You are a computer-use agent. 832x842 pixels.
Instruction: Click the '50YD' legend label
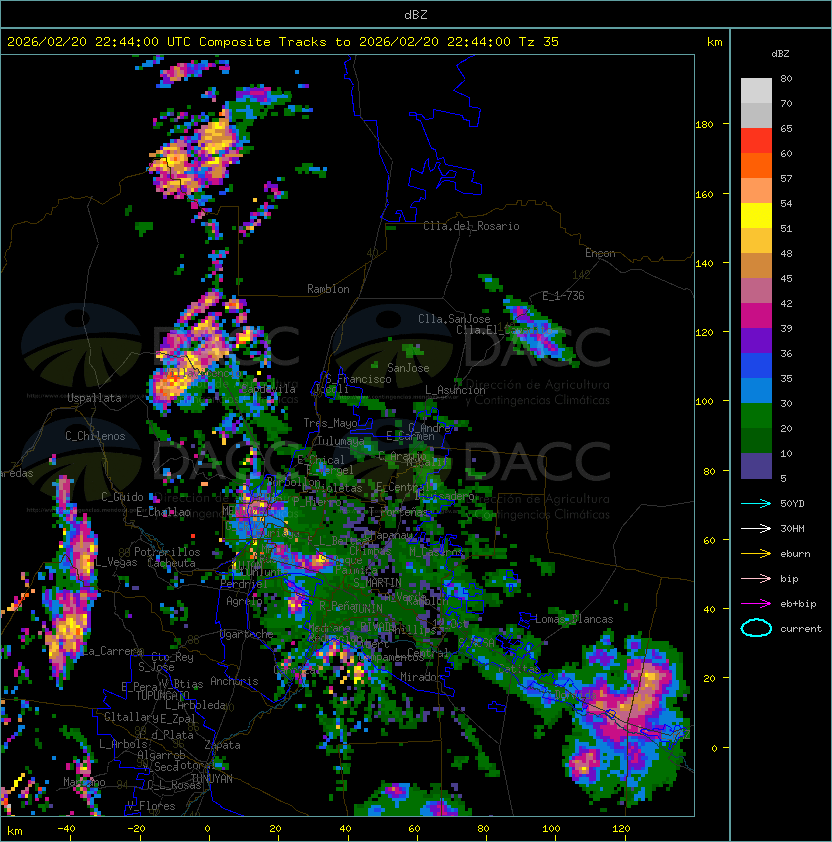pyautogui.click(x=792, y=504)
